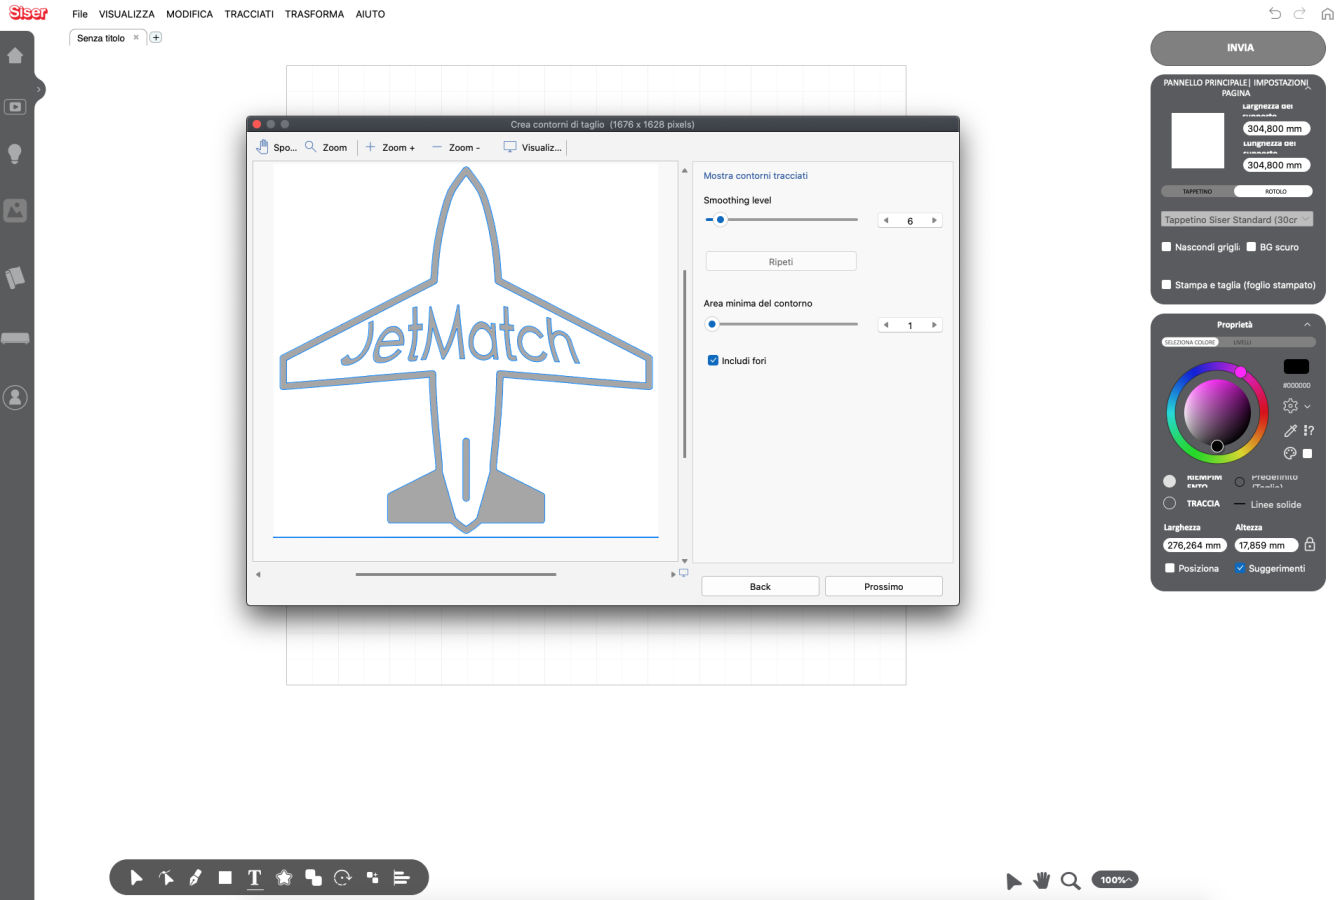Image resolution: width=1340 pixels, height=900 pixels.
Task: Open the MODIFICA menu
Action: [x=190, y=14]
